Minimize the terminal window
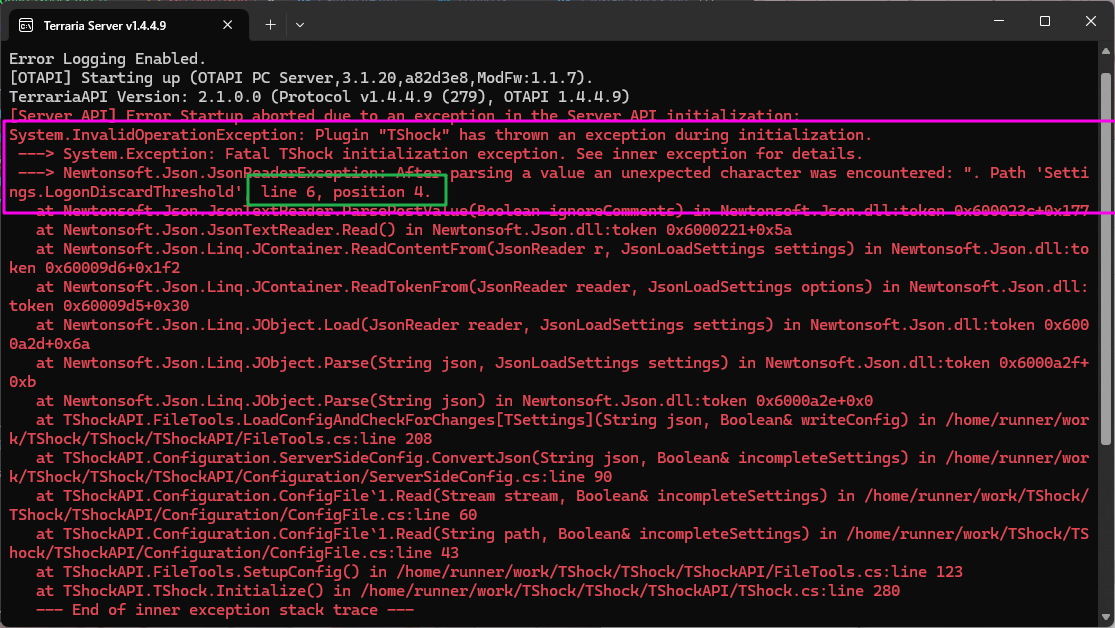Screen dimensions: 1115x628 point(999,21)
